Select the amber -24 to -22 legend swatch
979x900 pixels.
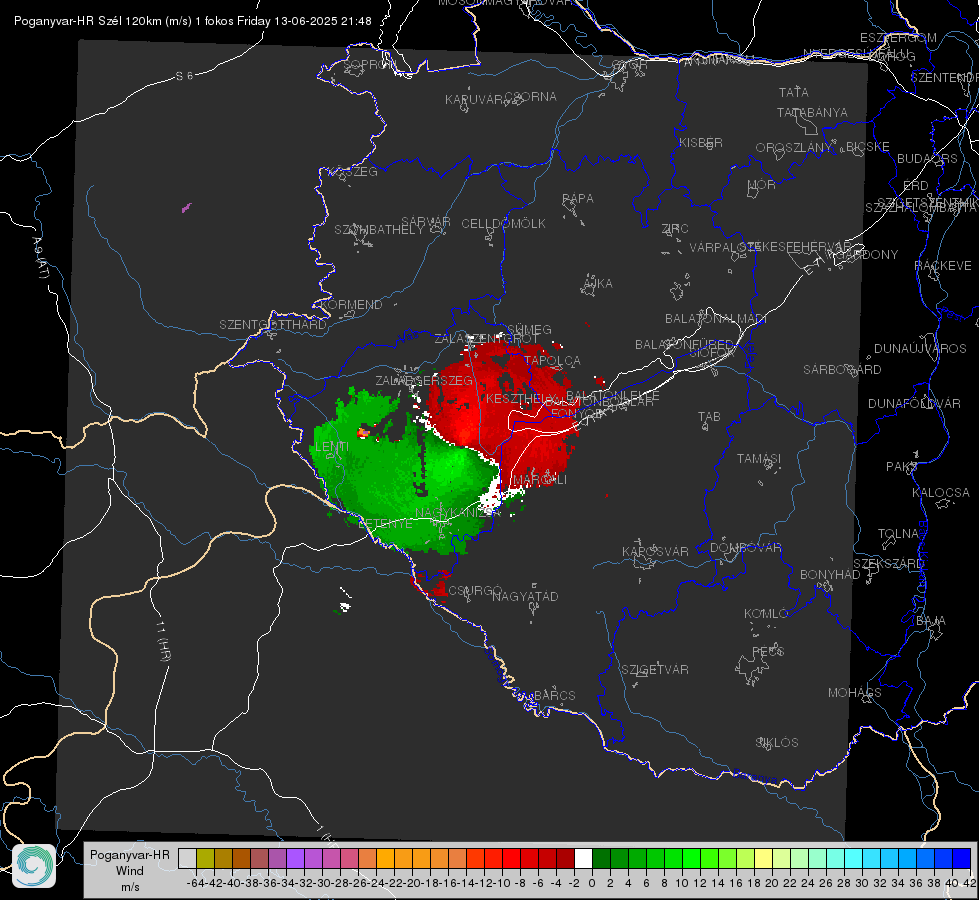pyautogui.click(x=385, y=858)
